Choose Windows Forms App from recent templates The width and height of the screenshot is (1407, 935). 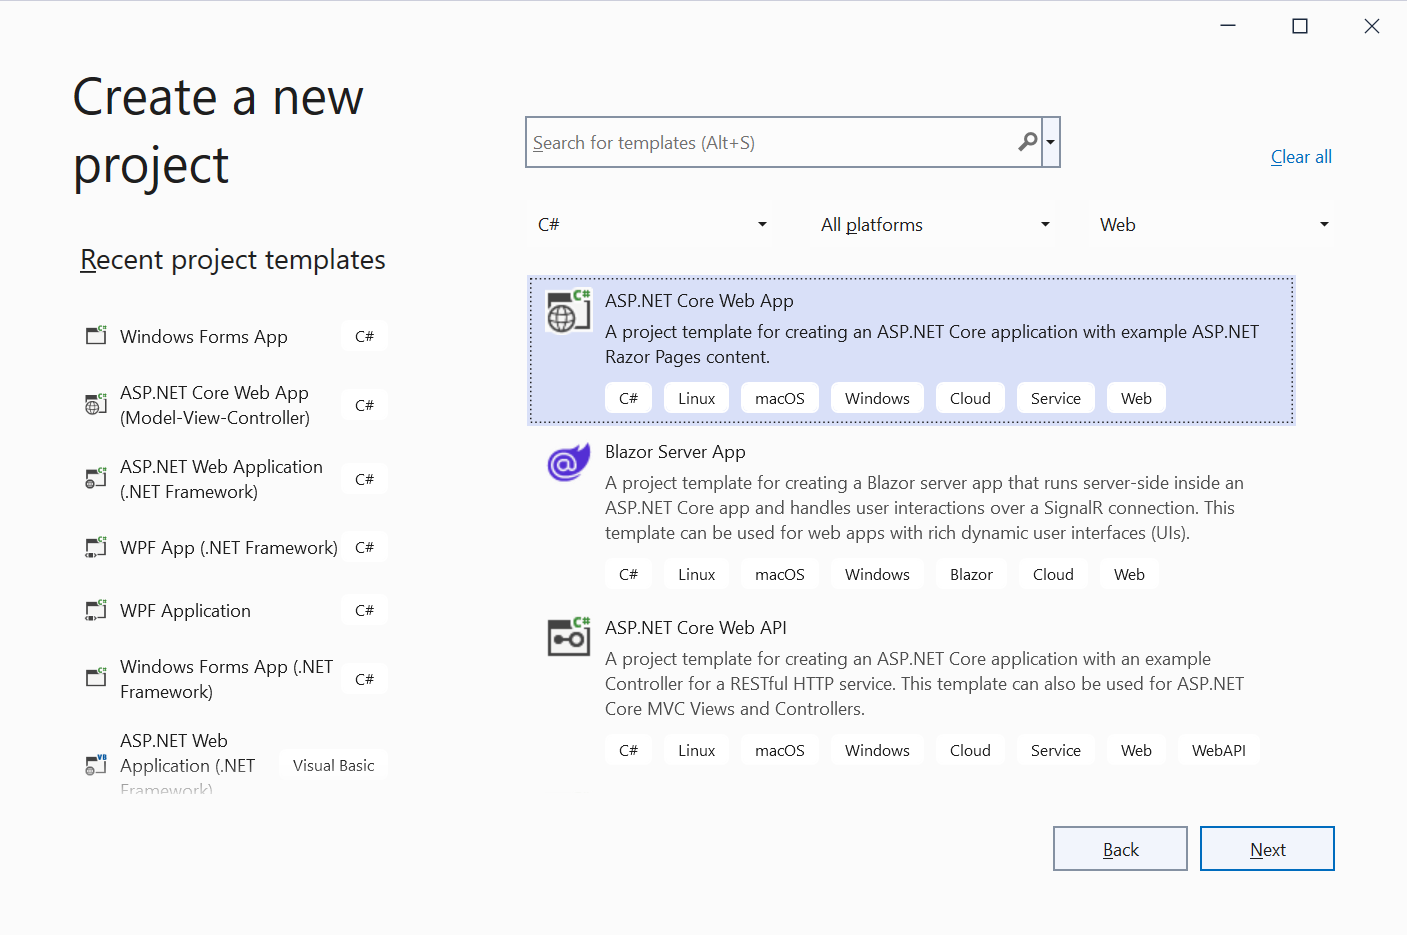pyautogui.click(x=235, y=337)
